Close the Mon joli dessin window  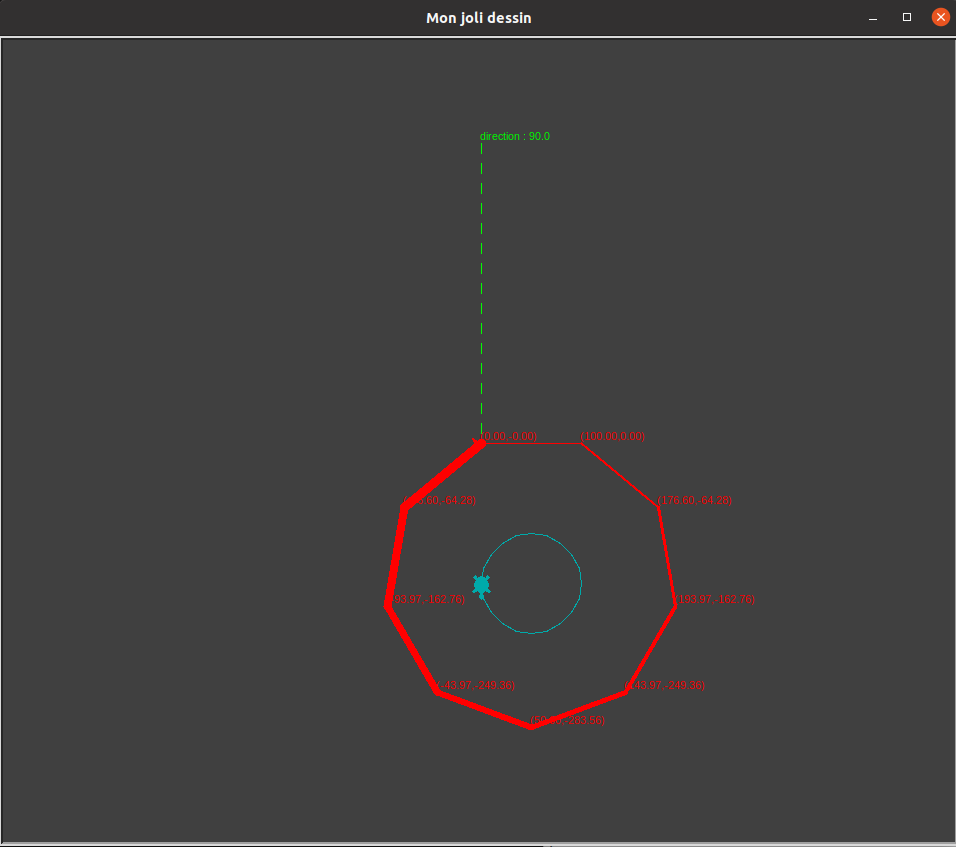click(x=940, y=17)
